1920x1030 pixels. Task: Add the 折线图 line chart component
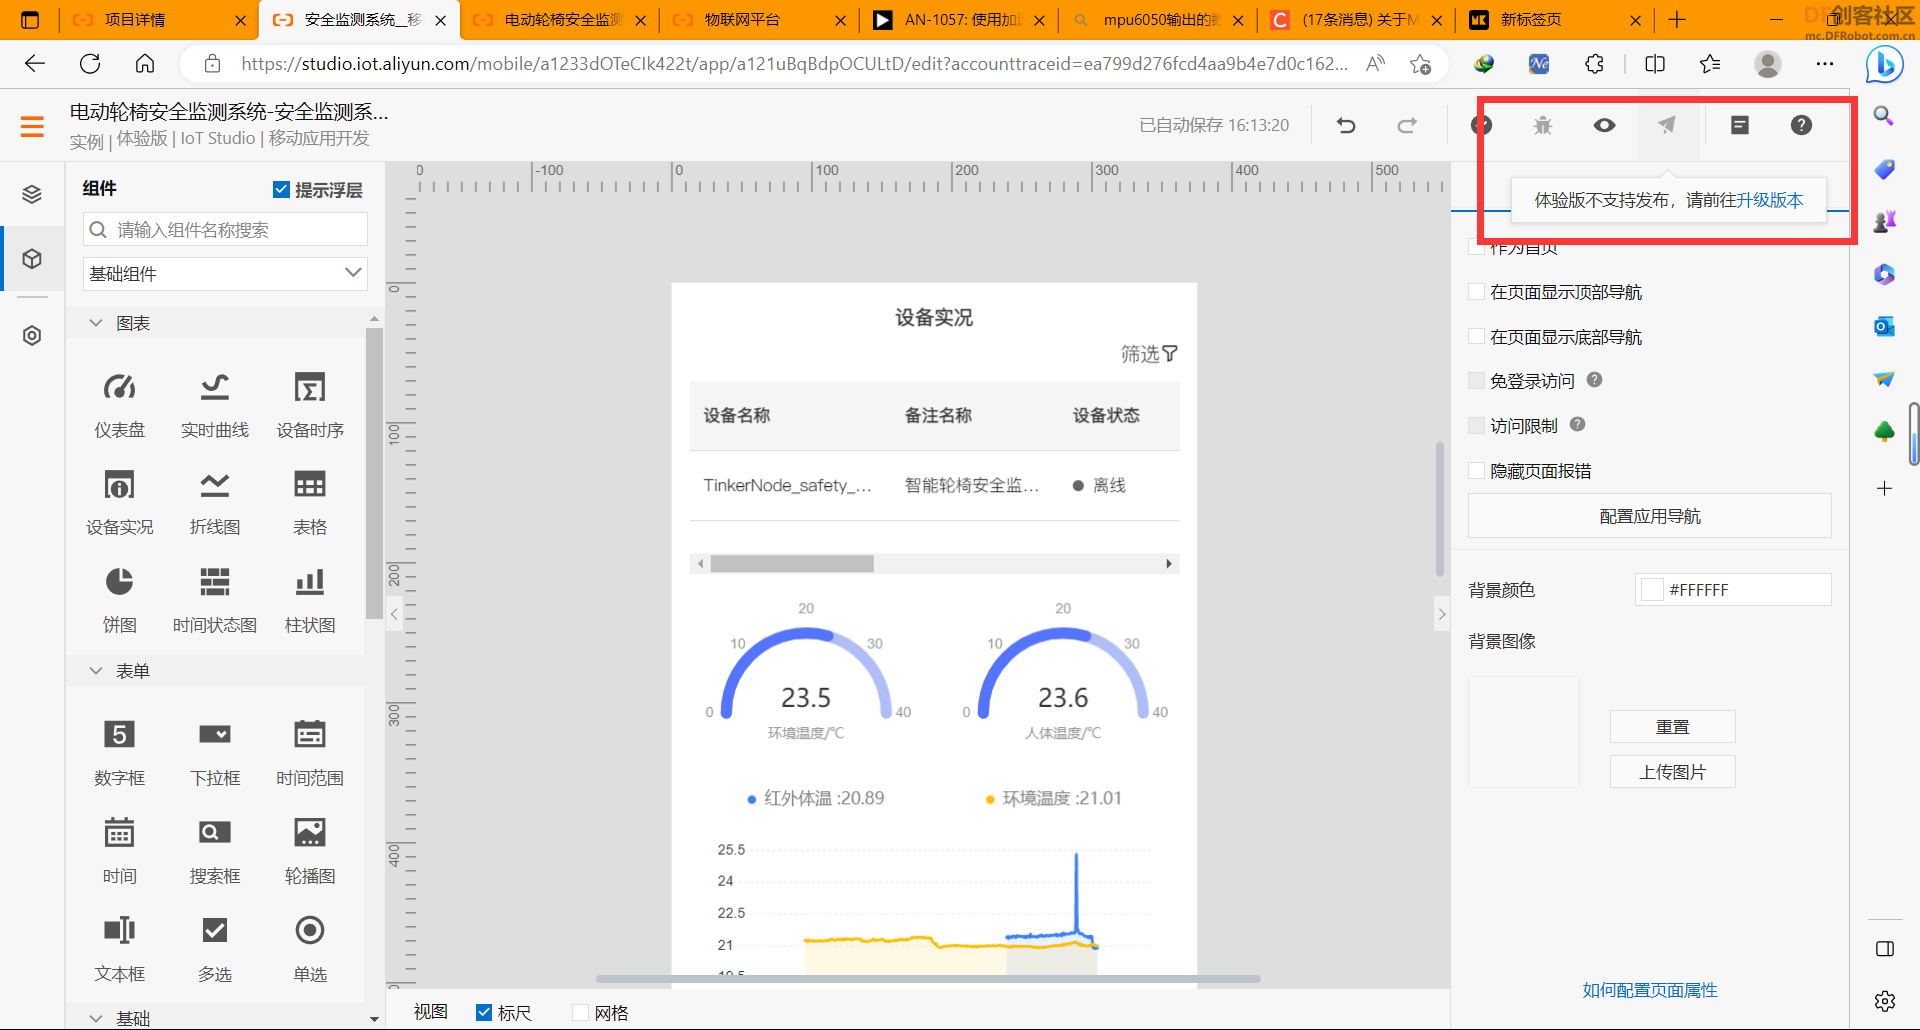click(x=214, y=503)
